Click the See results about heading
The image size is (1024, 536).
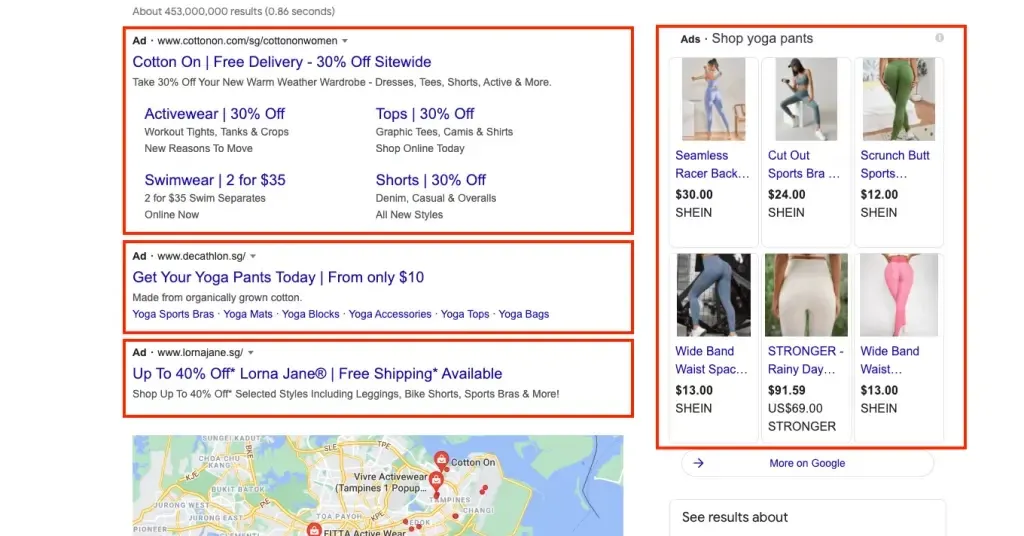coord(735,517)
